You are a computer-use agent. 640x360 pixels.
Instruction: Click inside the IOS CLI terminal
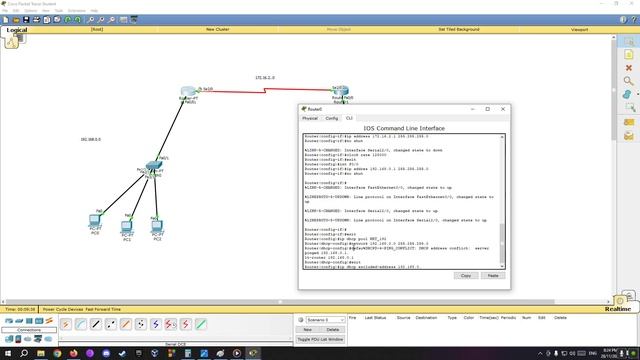point(402,201)
